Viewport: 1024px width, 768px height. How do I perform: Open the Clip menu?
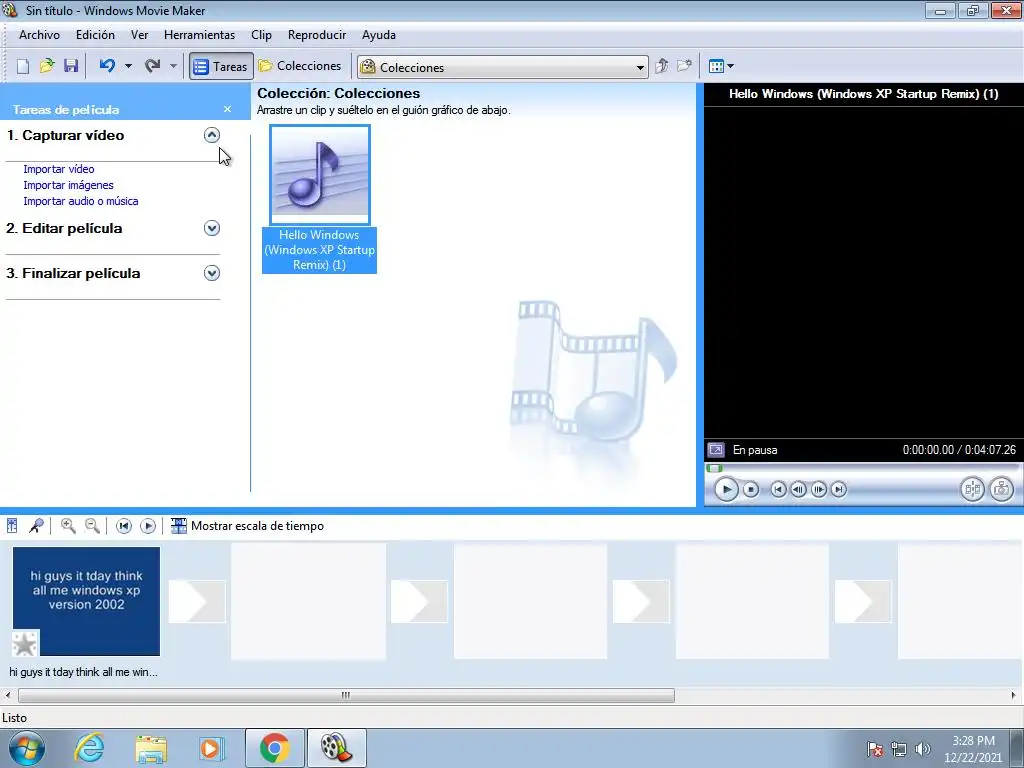pos(261,35)
